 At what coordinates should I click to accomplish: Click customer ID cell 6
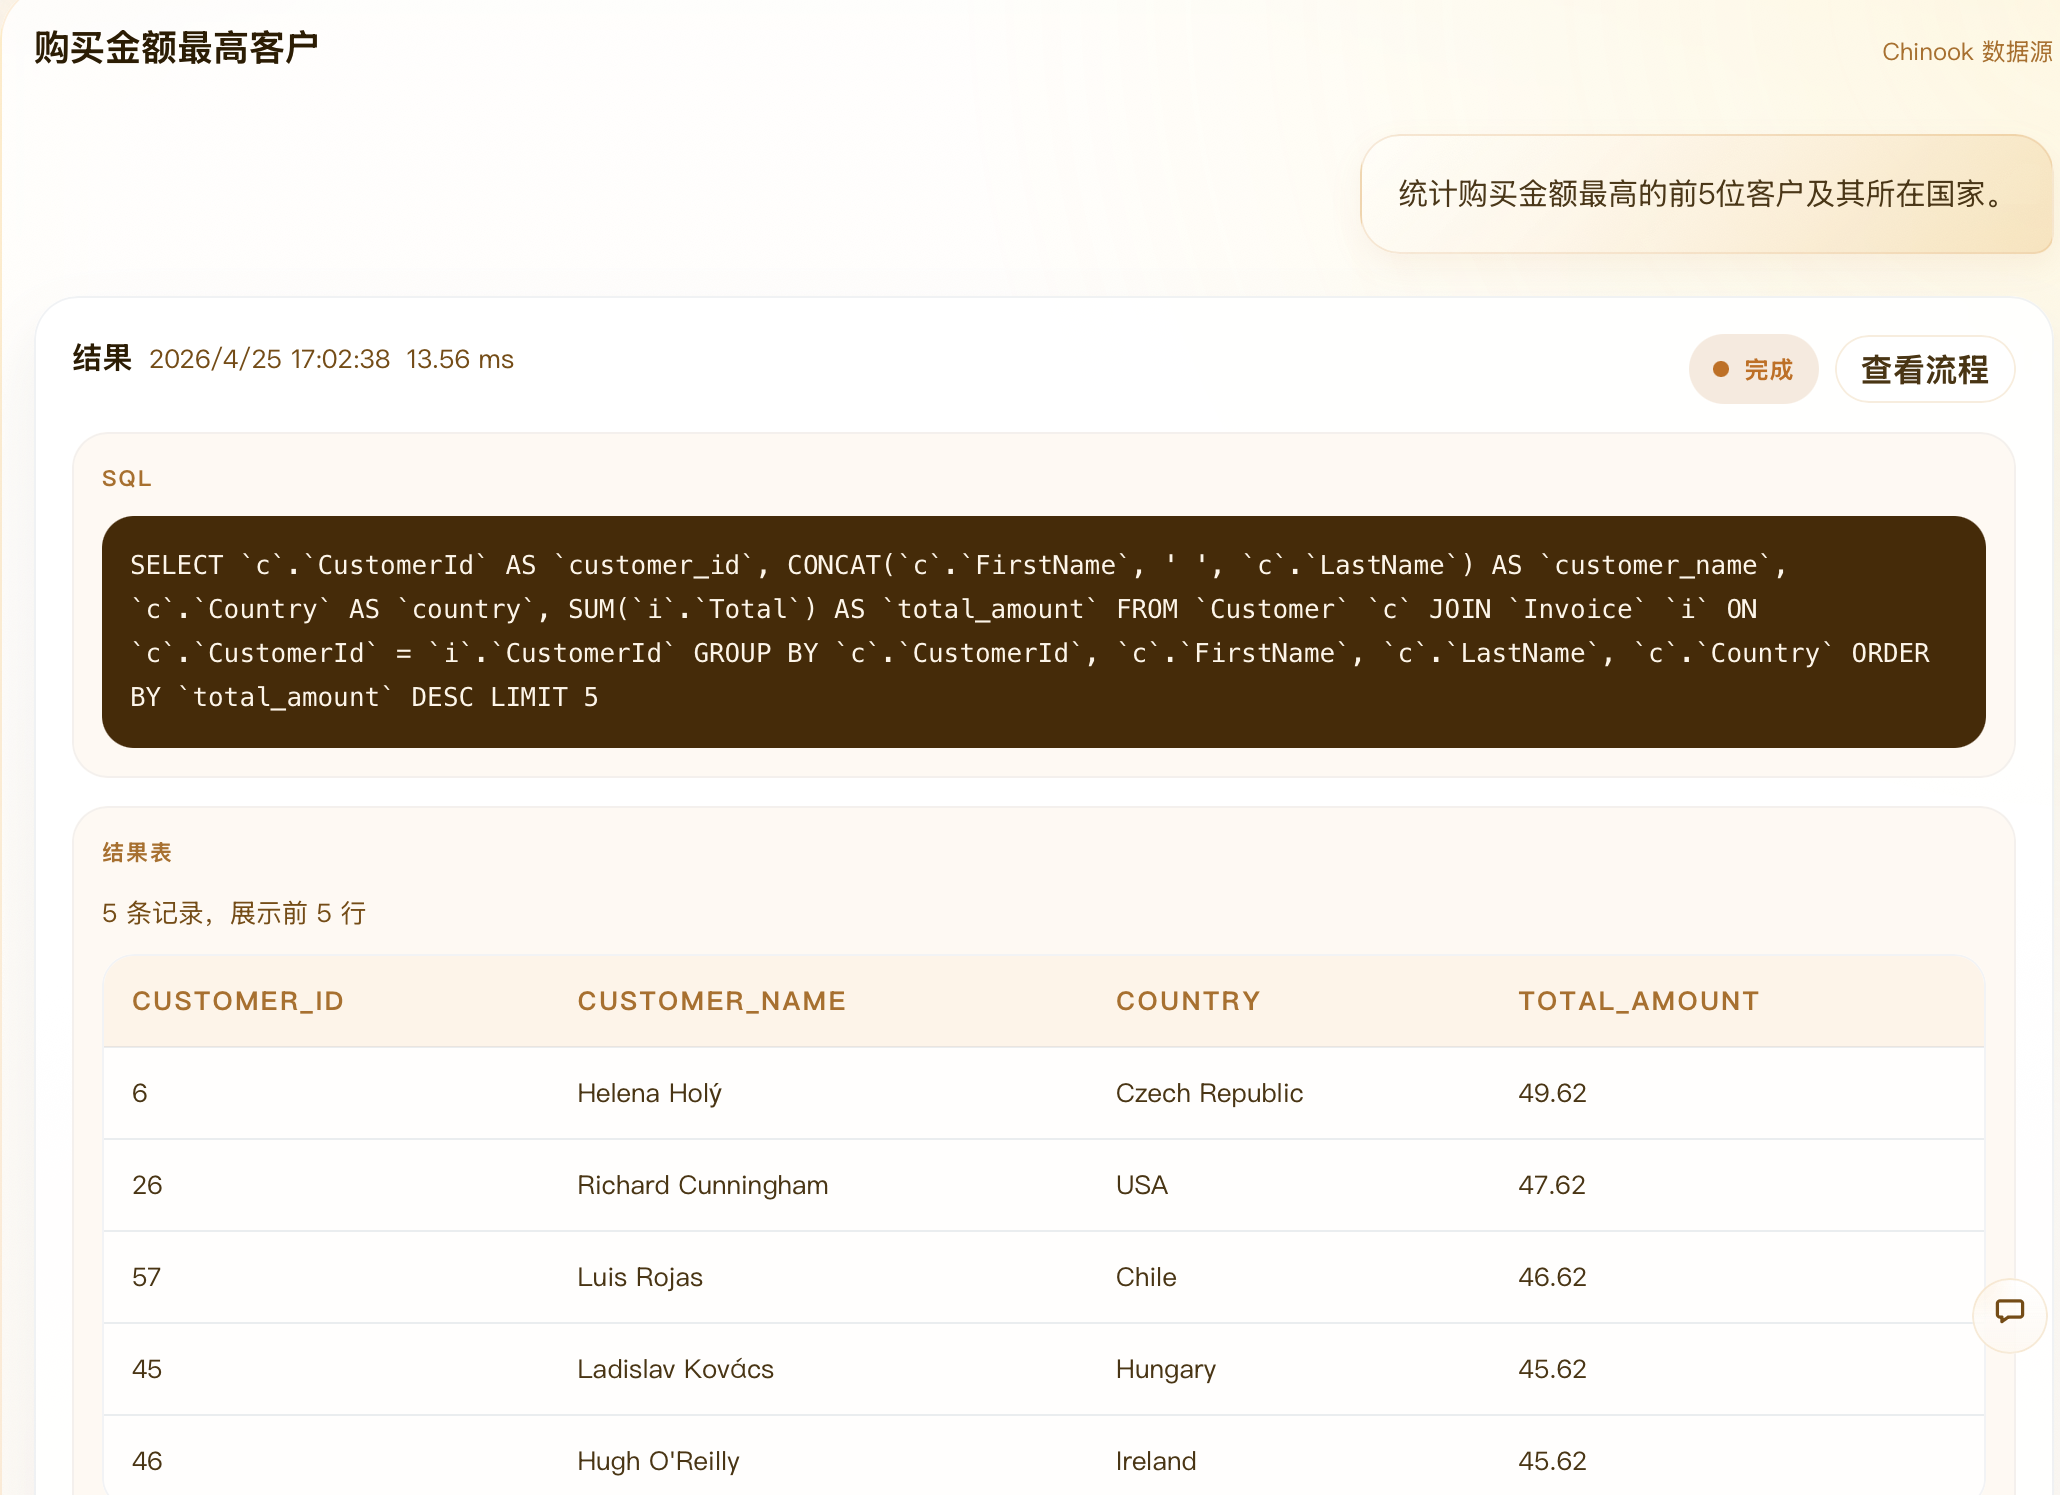[x=140, y=1093]
